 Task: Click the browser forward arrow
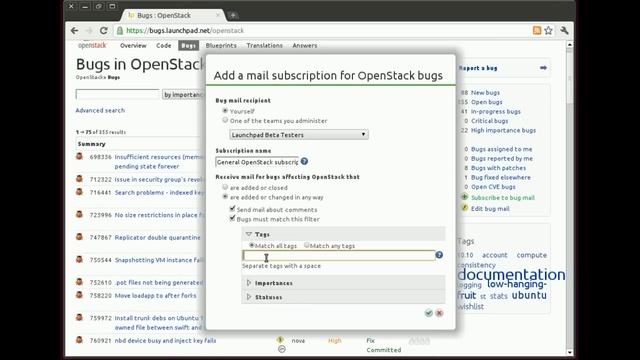pyautogui.click(x=89, y=31)
